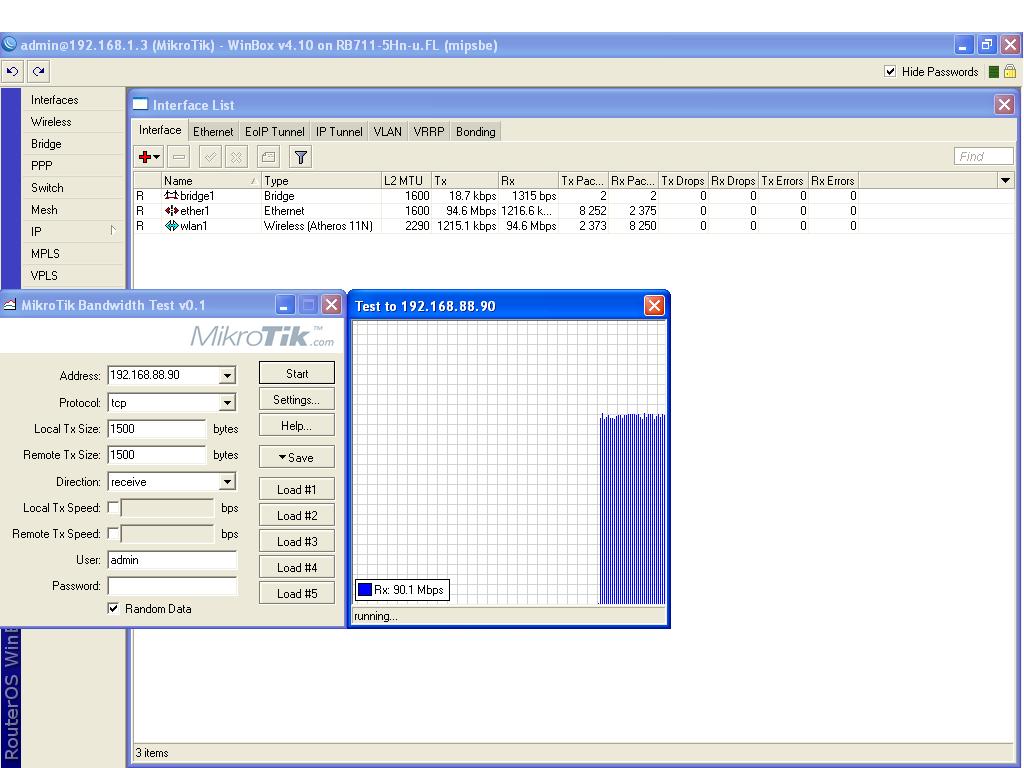Expand the Direction dropdown

[227, 482]
